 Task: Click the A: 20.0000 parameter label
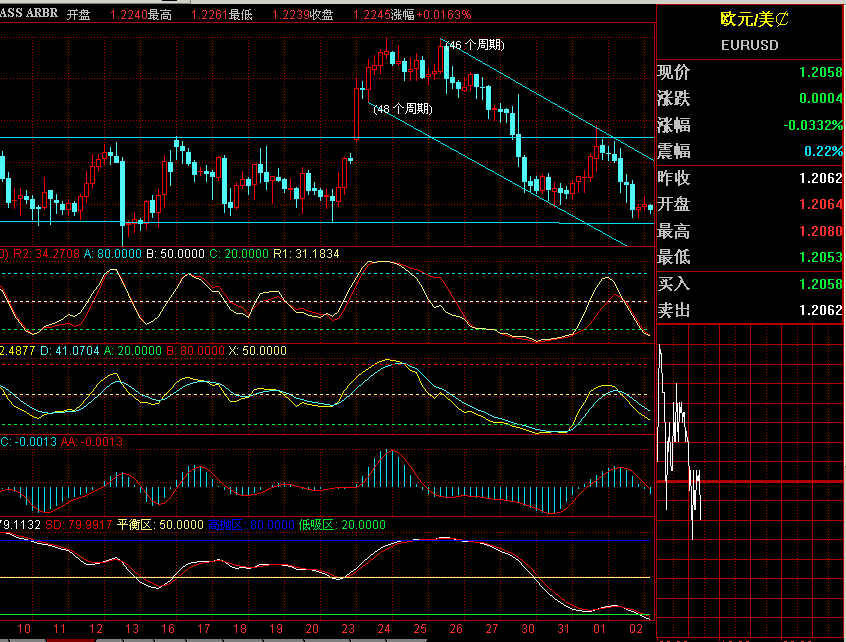tap(133, 351)
